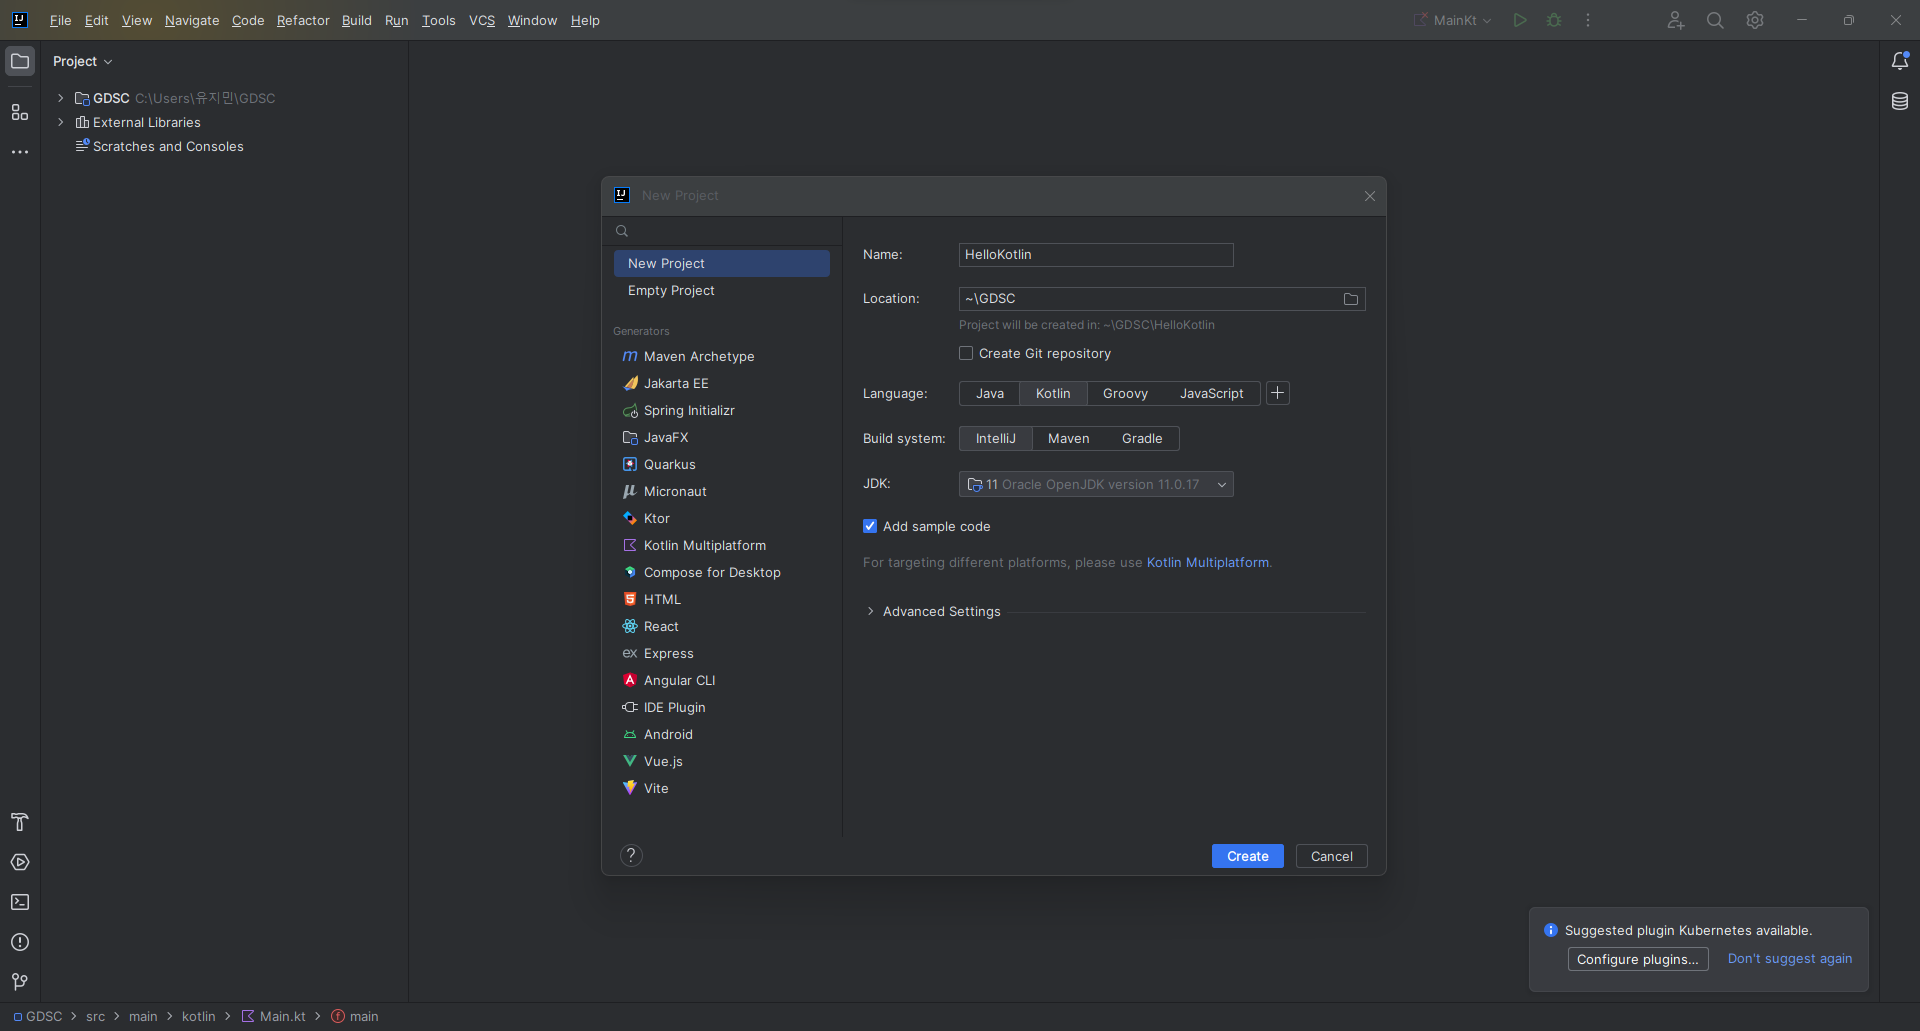Open the Build hammer tool window

click(20, 822)
